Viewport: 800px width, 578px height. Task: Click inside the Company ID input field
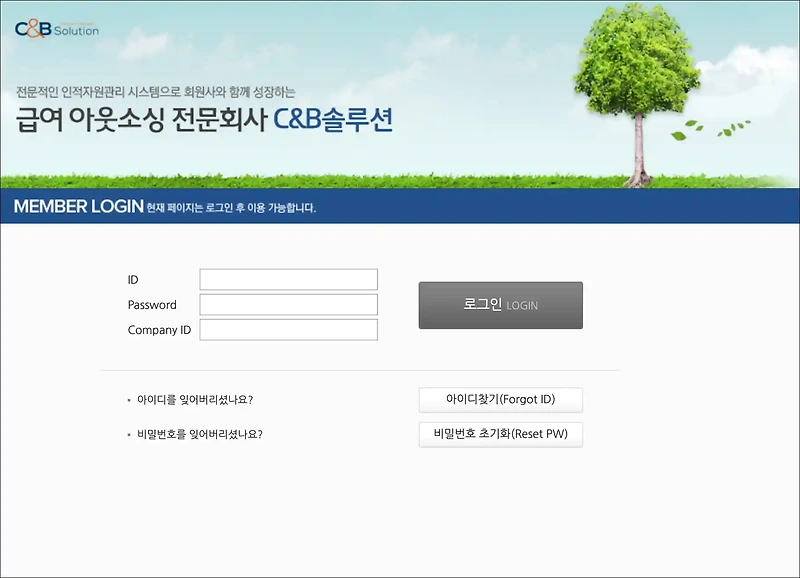coord(288,328)
